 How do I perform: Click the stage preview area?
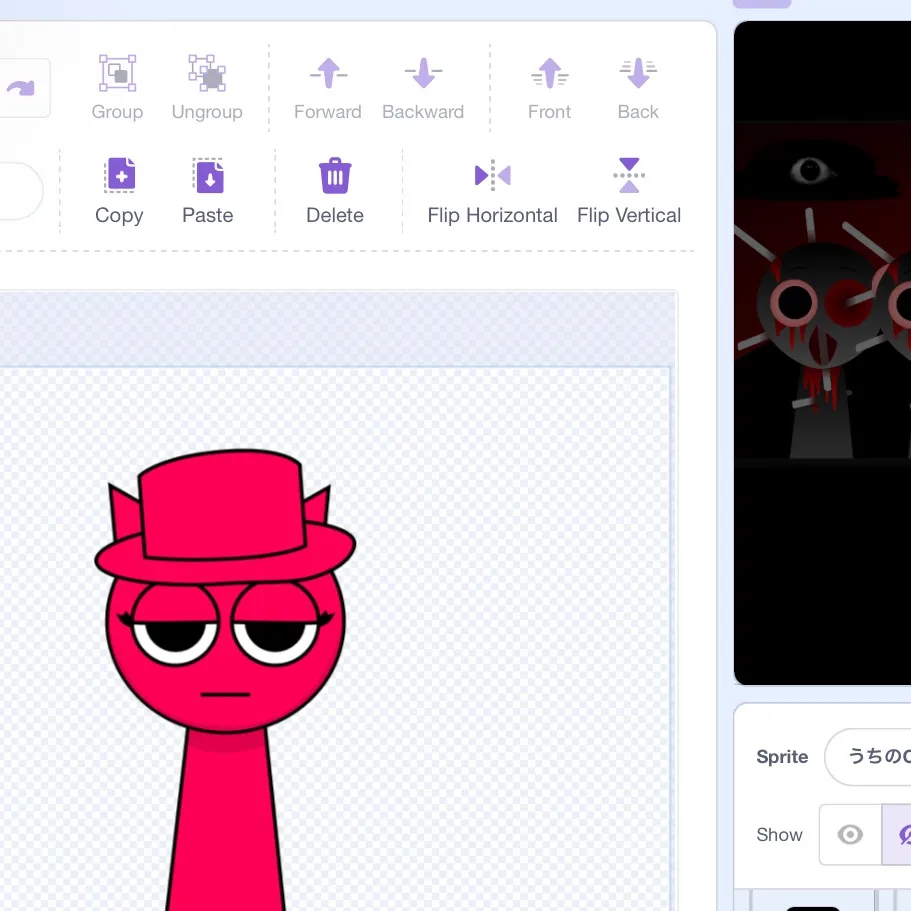(823, 353)
